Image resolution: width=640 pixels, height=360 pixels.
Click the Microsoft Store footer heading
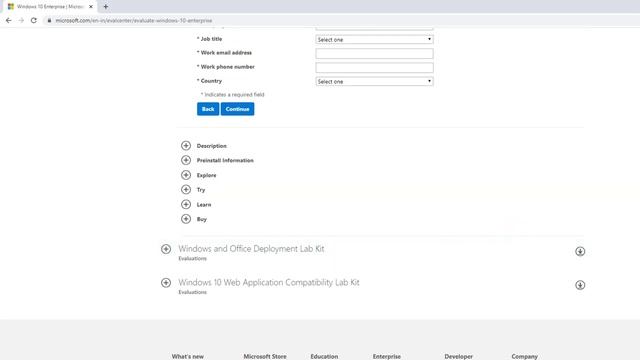pos(265,356)
